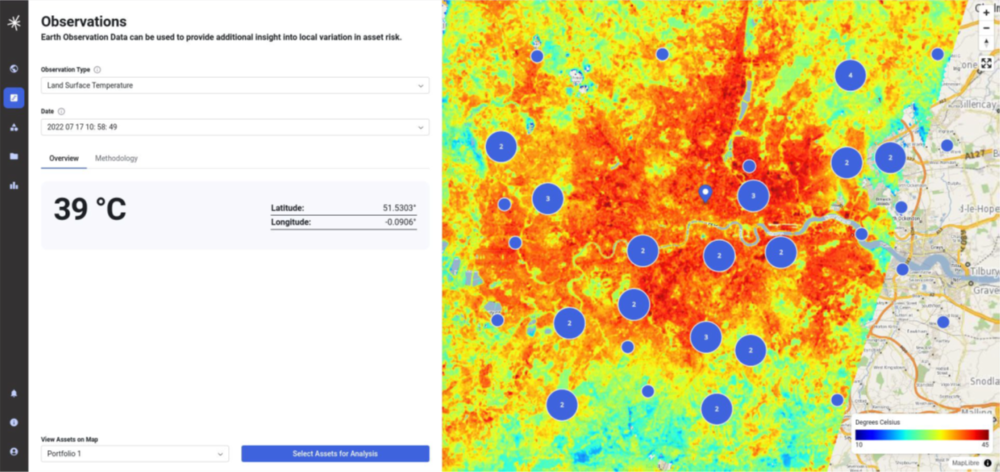The image size is (1000, 472).
Task: Open the user account icon
Action: point(14,450)
